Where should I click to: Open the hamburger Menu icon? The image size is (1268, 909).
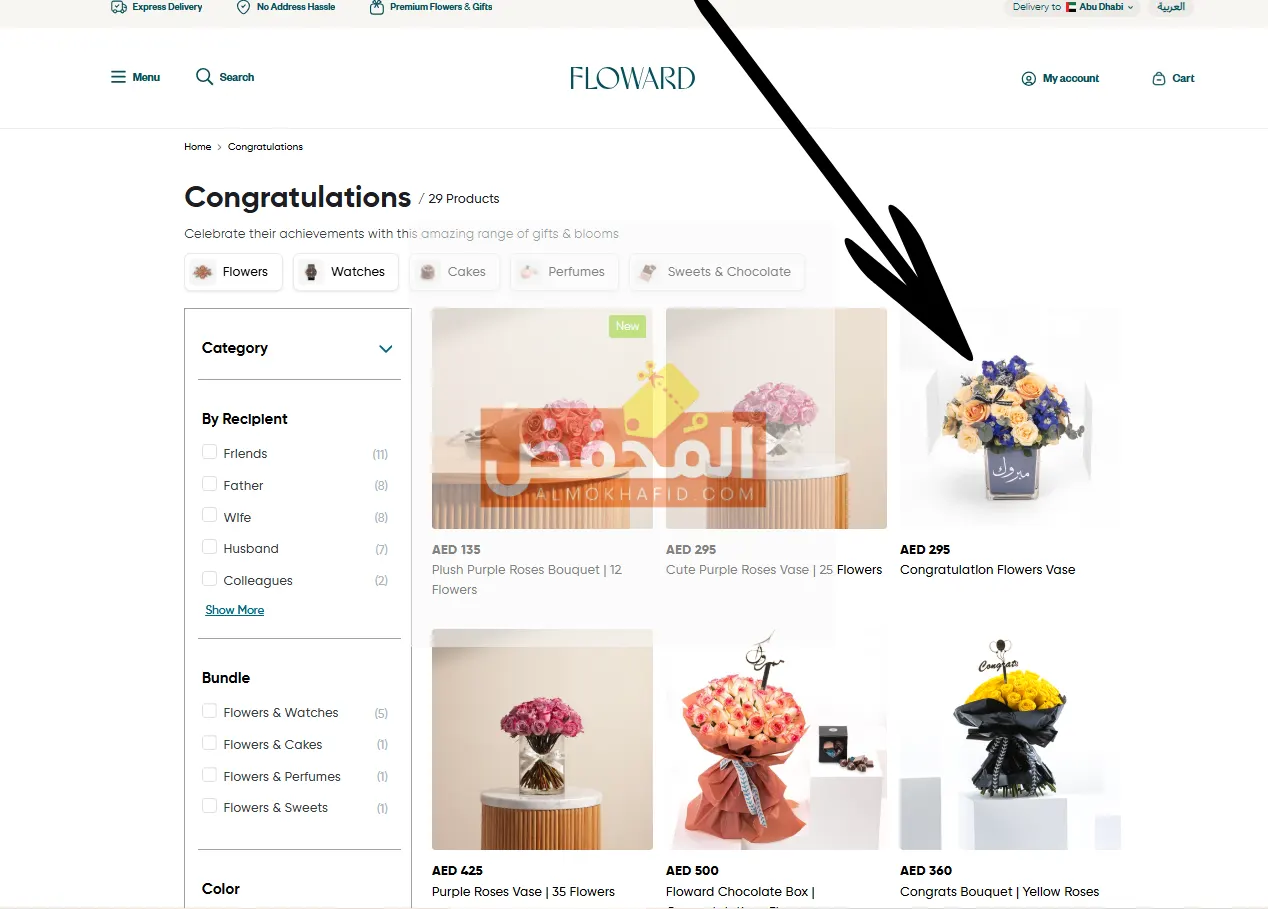coord(118,77)
